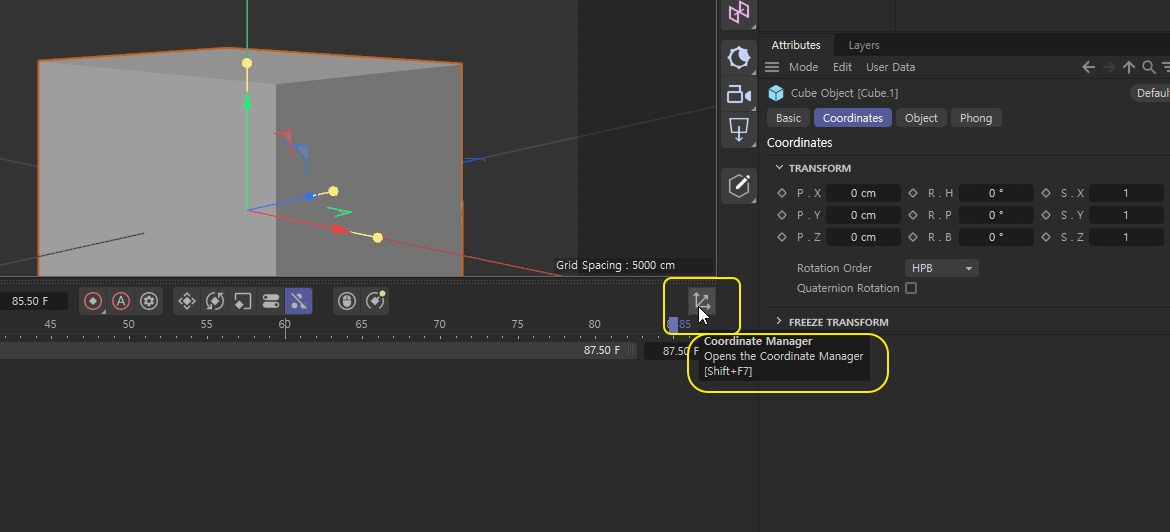Enable the Quaternion Rotation checkbox

[x=910, y=288]
